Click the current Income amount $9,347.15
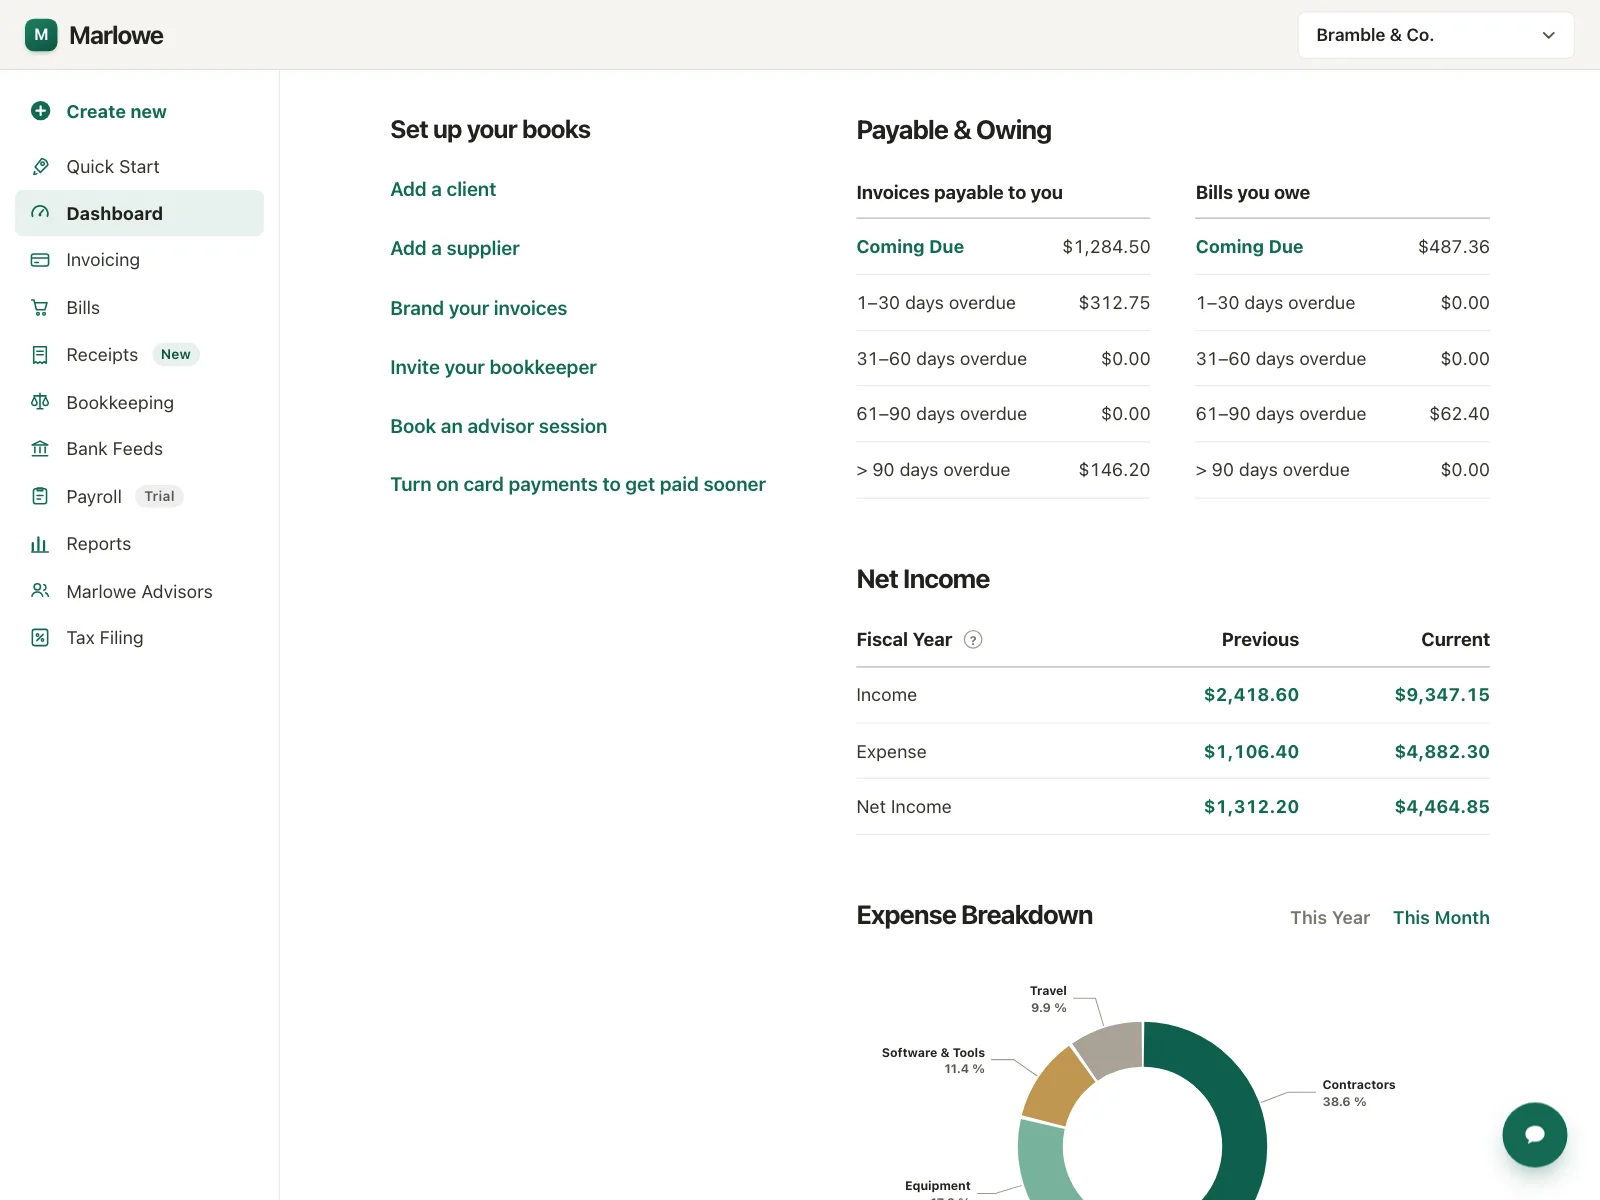The width and height of the screenshot is (1600, 1200). (x=1442, y=695)
